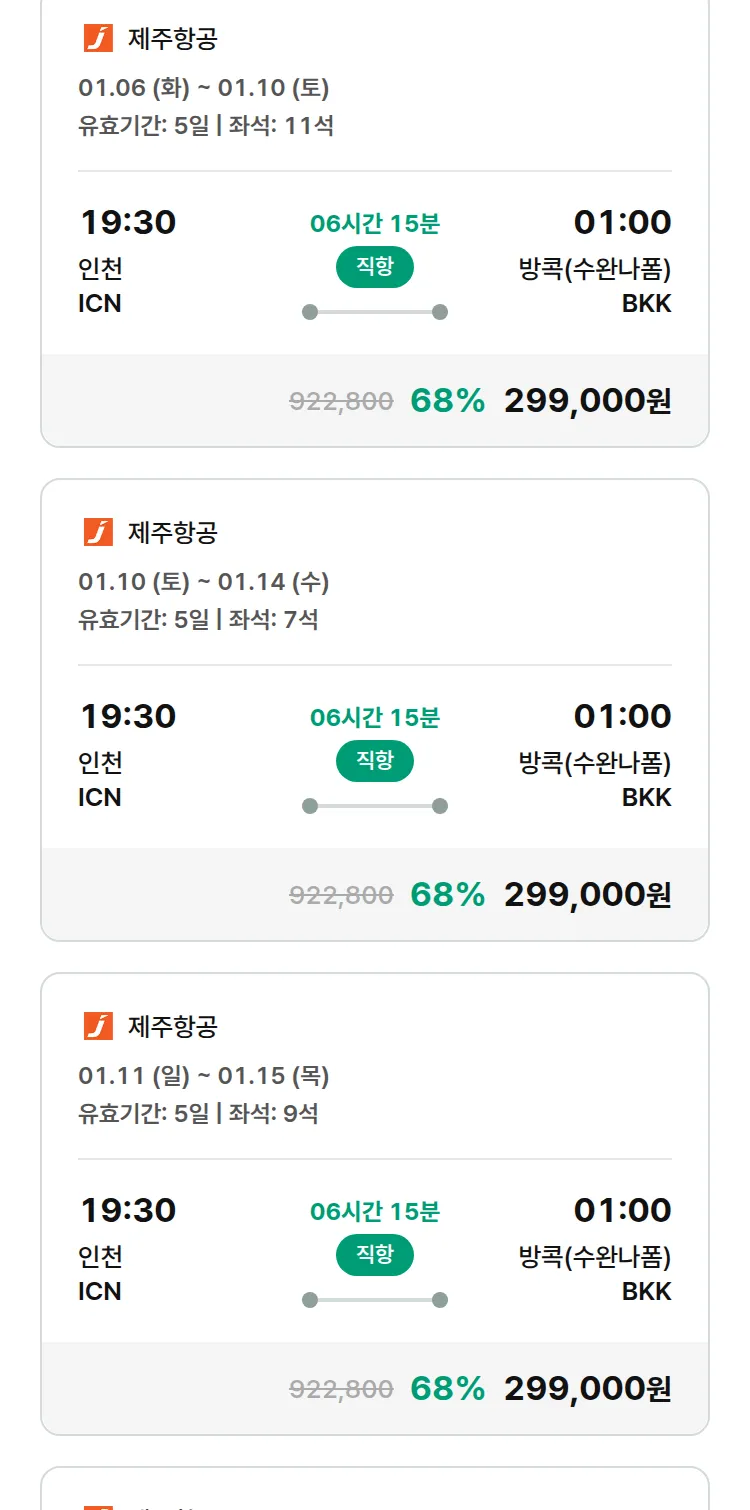Open the partially visible bottom flight card

(x=374, y=1492)
